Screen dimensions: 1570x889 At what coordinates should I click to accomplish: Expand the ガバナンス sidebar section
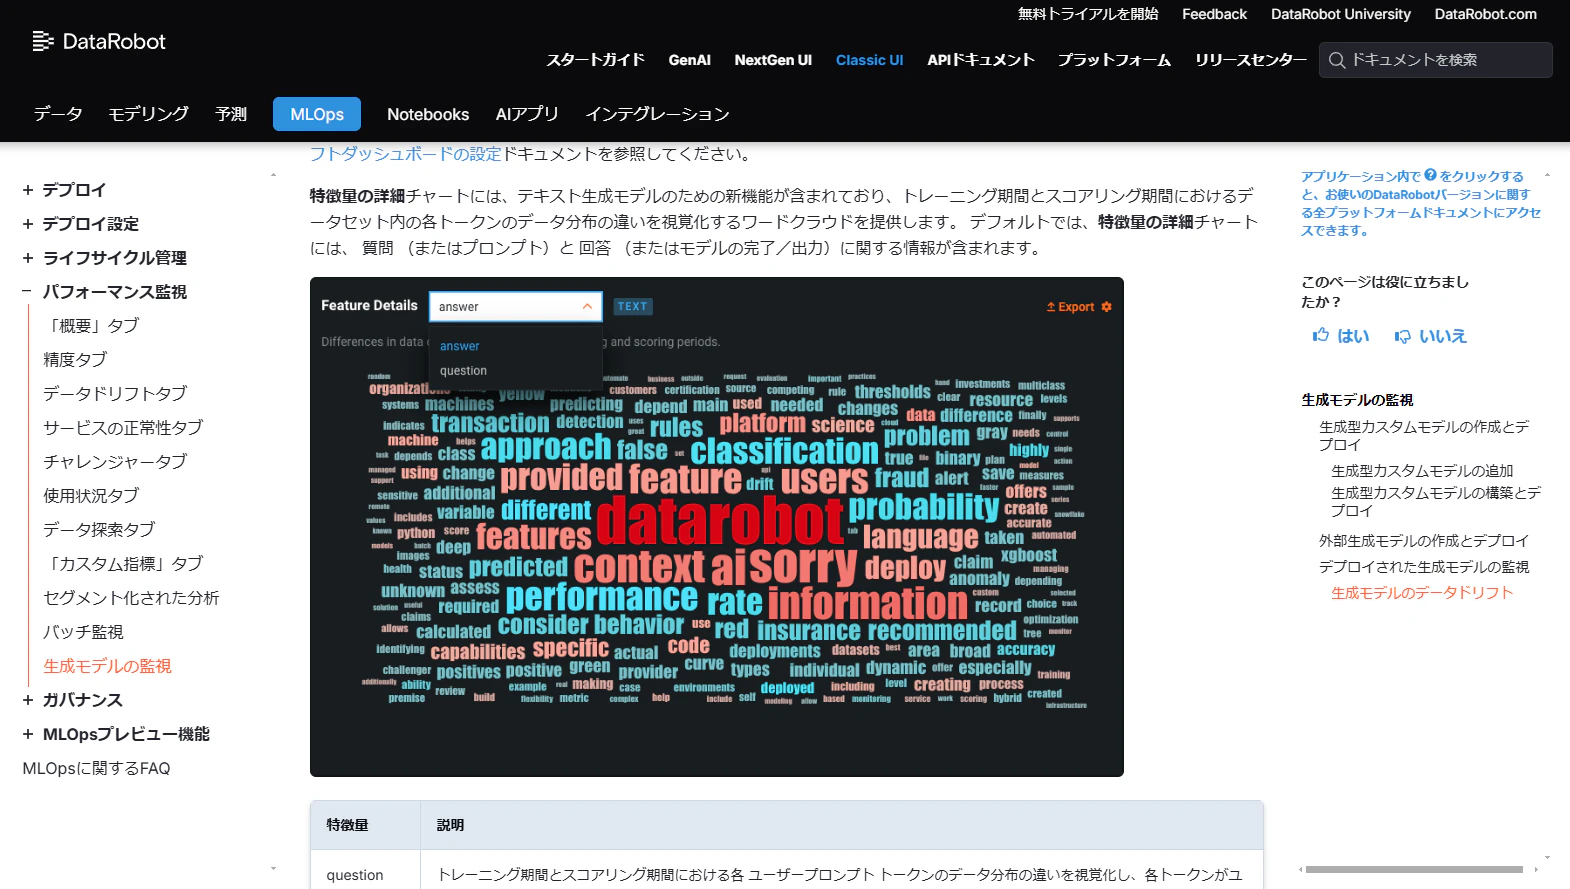(x=28, y=700)
